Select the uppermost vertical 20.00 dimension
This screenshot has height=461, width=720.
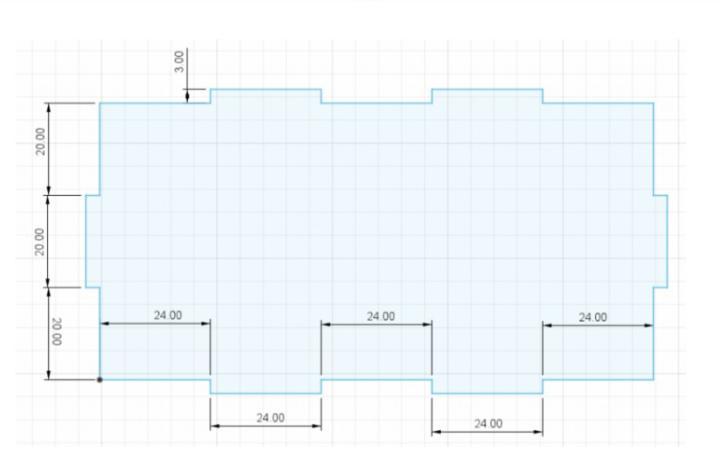click(41, 141)
